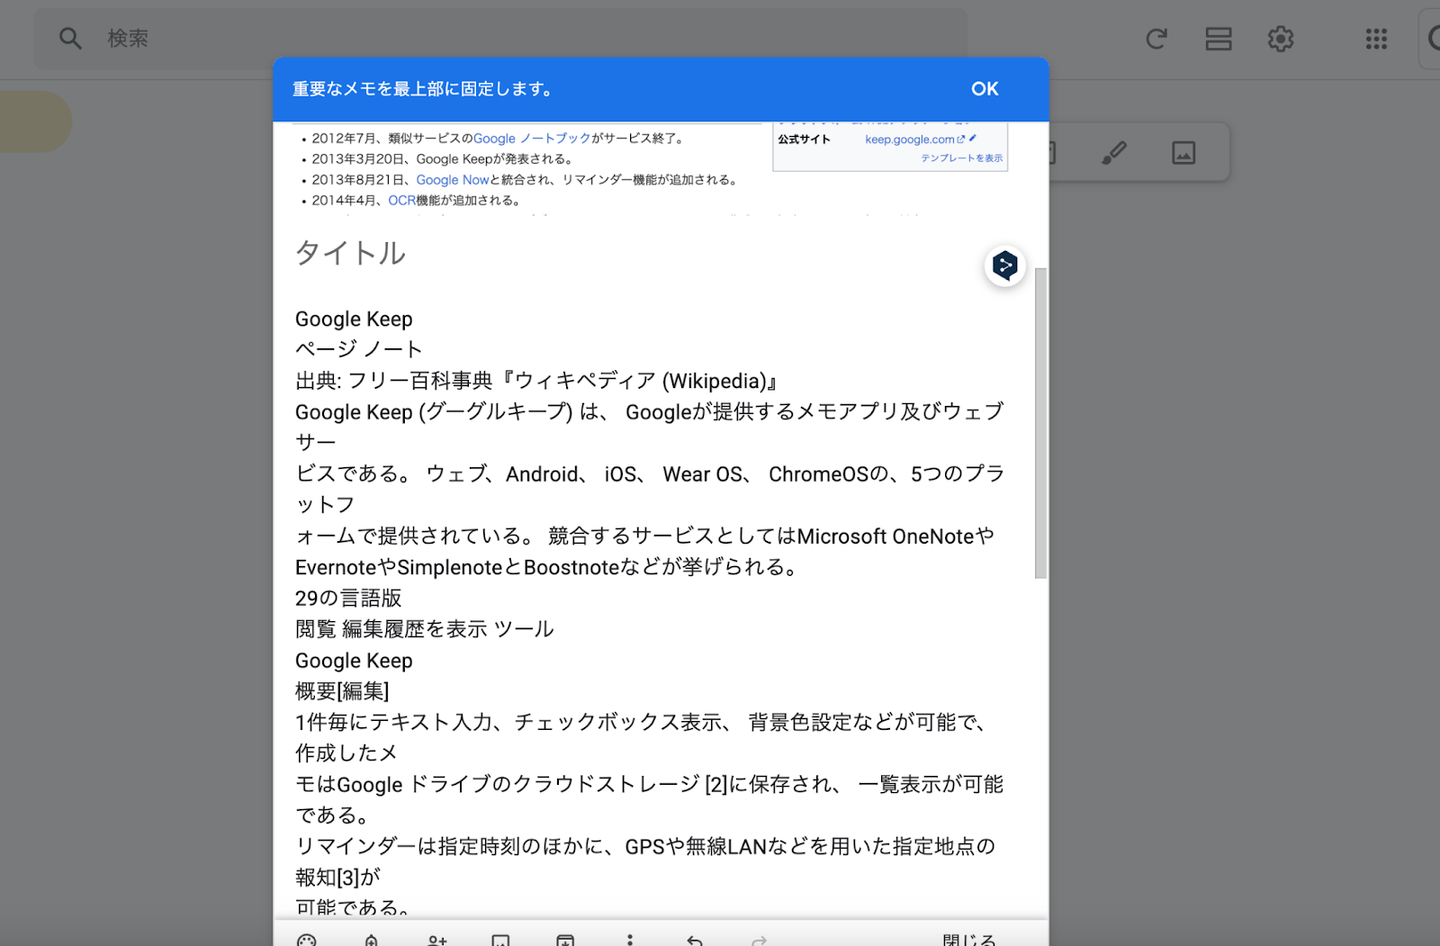The height and width of the screenshot is (946, 1440).
Task: Open the note's three-dot more menu
Action: (x=630, y=940)
